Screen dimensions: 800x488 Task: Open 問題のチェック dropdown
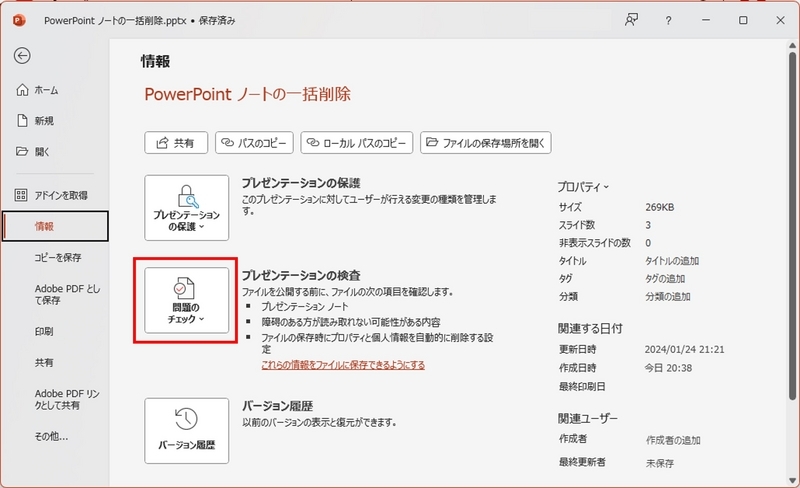tap(187, 300)
